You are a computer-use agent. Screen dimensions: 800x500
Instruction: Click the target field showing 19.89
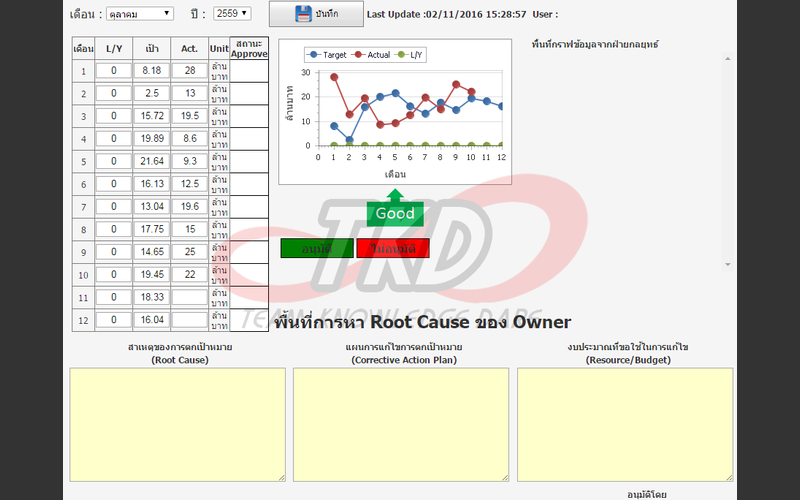(x=152, y=138)
